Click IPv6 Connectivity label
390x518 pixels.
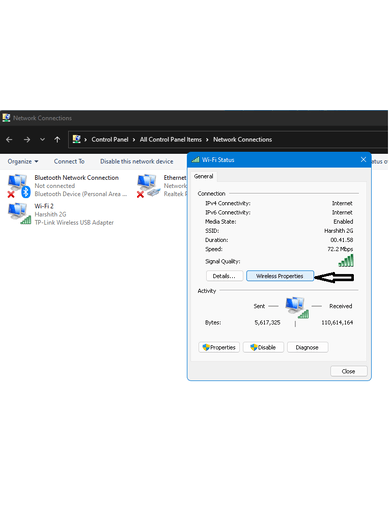pyautogui.click(x=228, y=212)
